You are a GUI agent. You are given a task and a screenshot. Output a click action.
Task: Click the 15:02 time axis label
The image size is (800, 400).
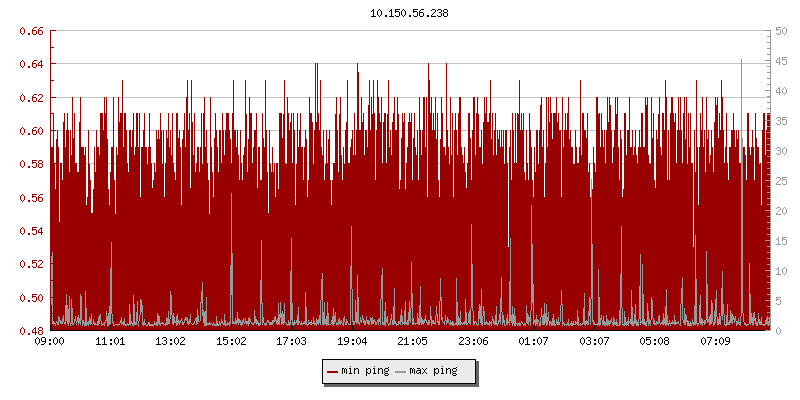point(231,342)
